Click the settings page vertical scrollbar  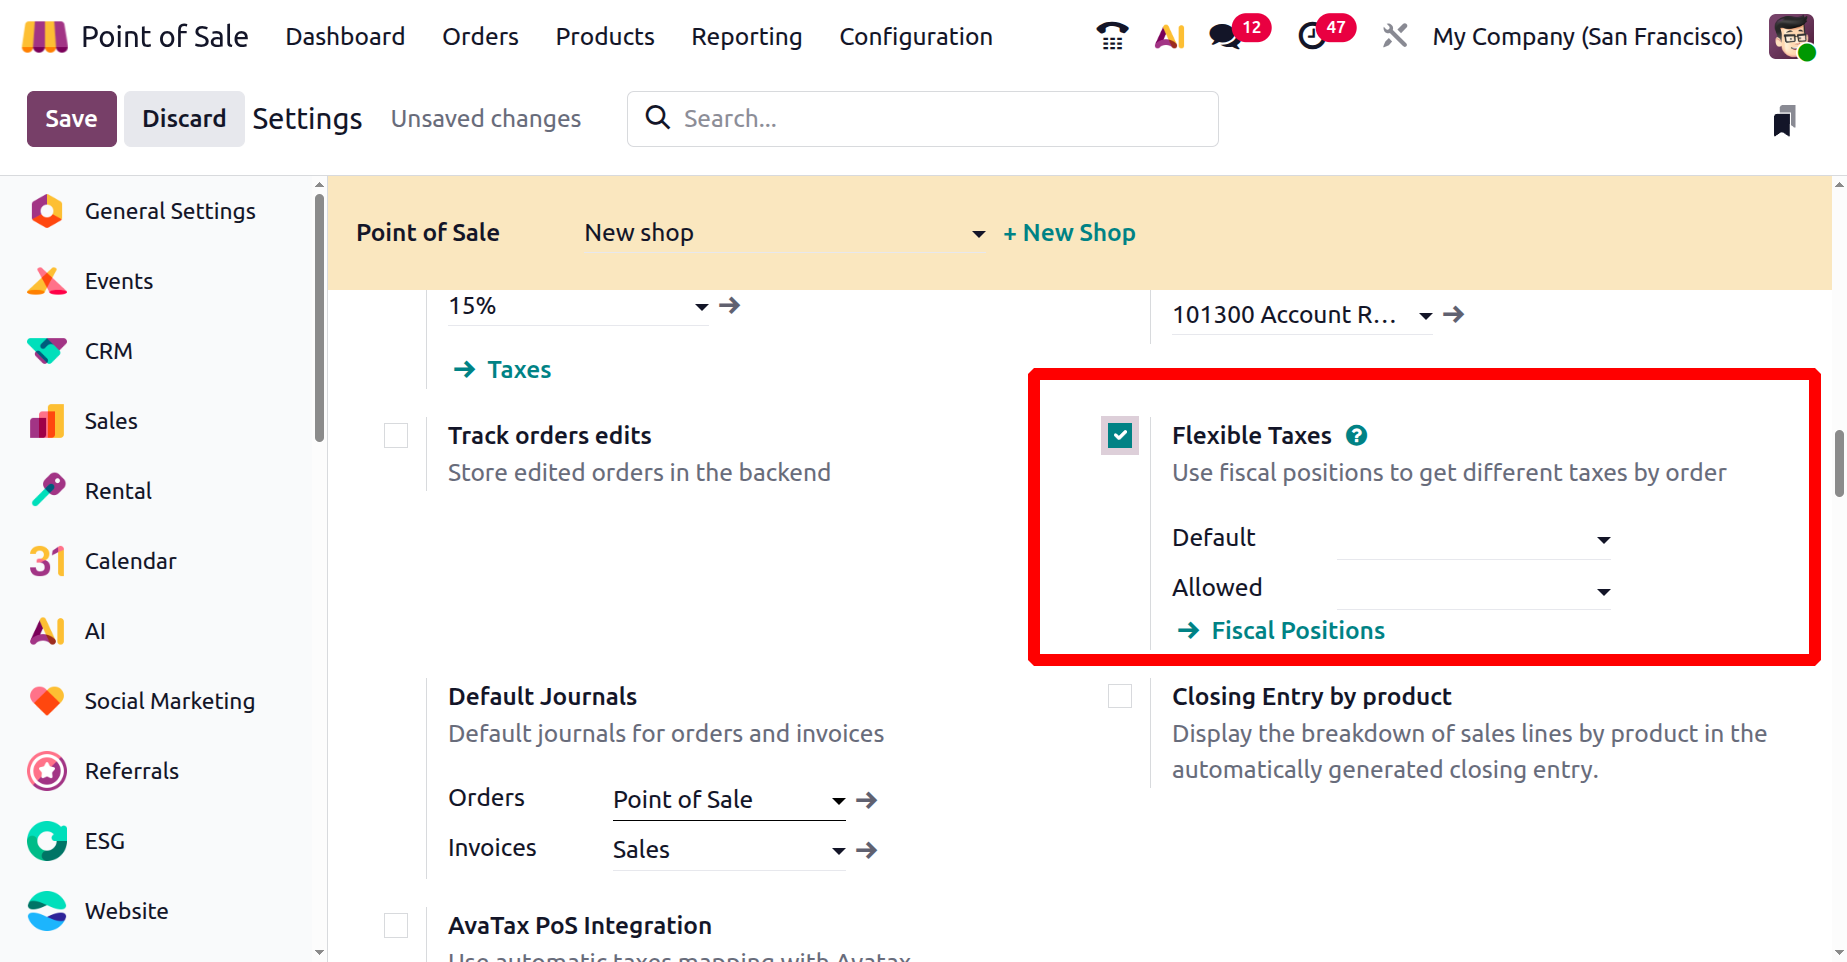point(1838,464)
